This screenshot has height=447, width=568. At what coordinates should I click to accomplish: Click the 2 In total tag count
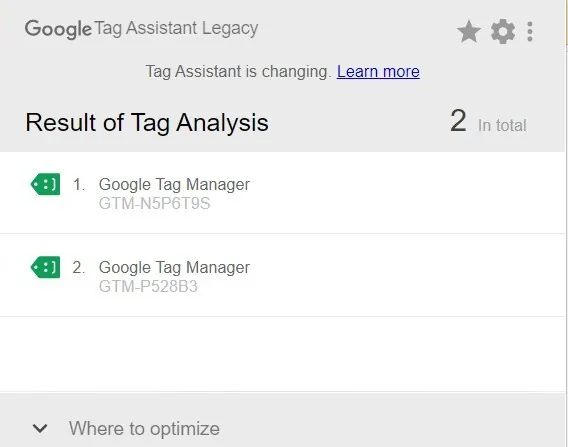point(488,122)
